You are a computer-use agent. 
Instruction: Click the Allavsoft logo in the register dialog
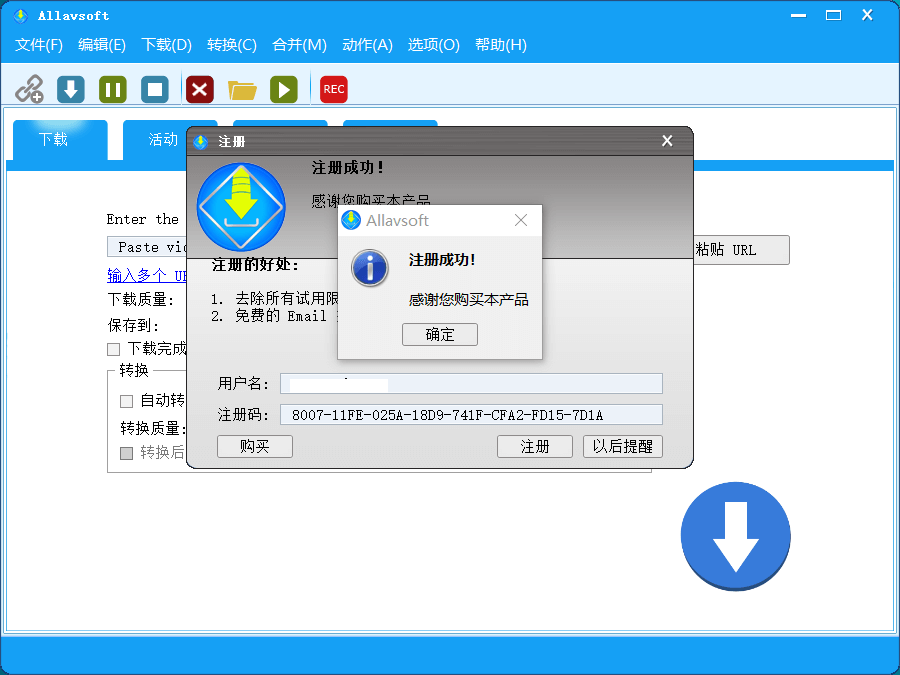tap(240, 207)
